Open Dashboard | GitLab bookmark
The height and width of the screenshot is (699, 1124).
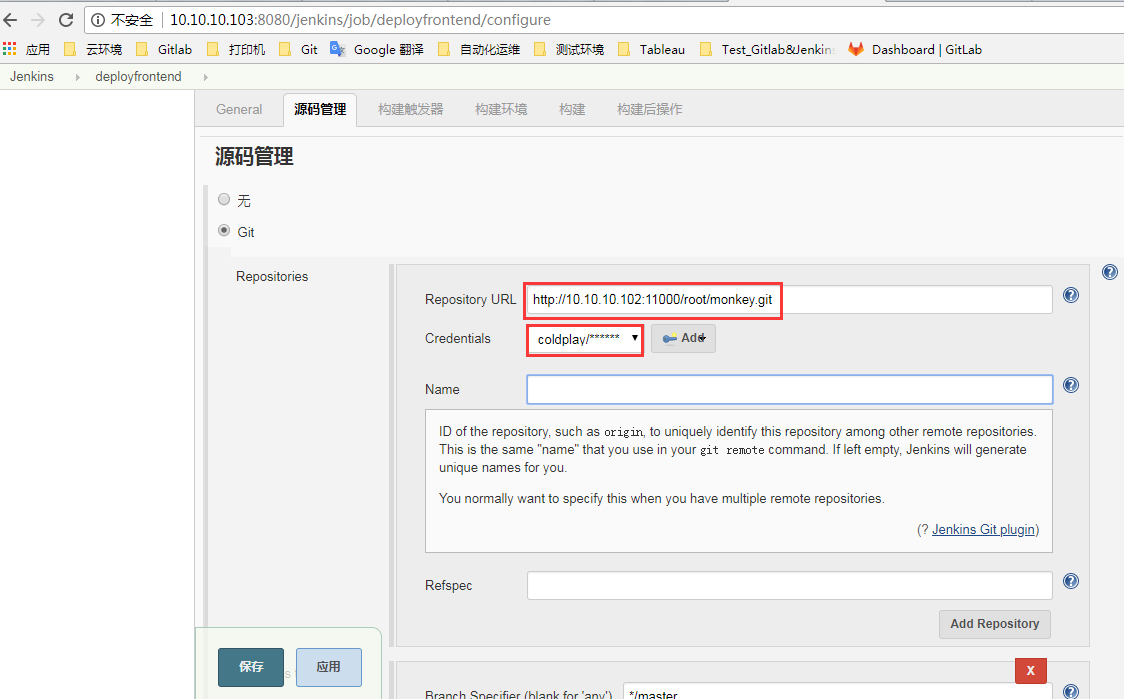[915, 49]
